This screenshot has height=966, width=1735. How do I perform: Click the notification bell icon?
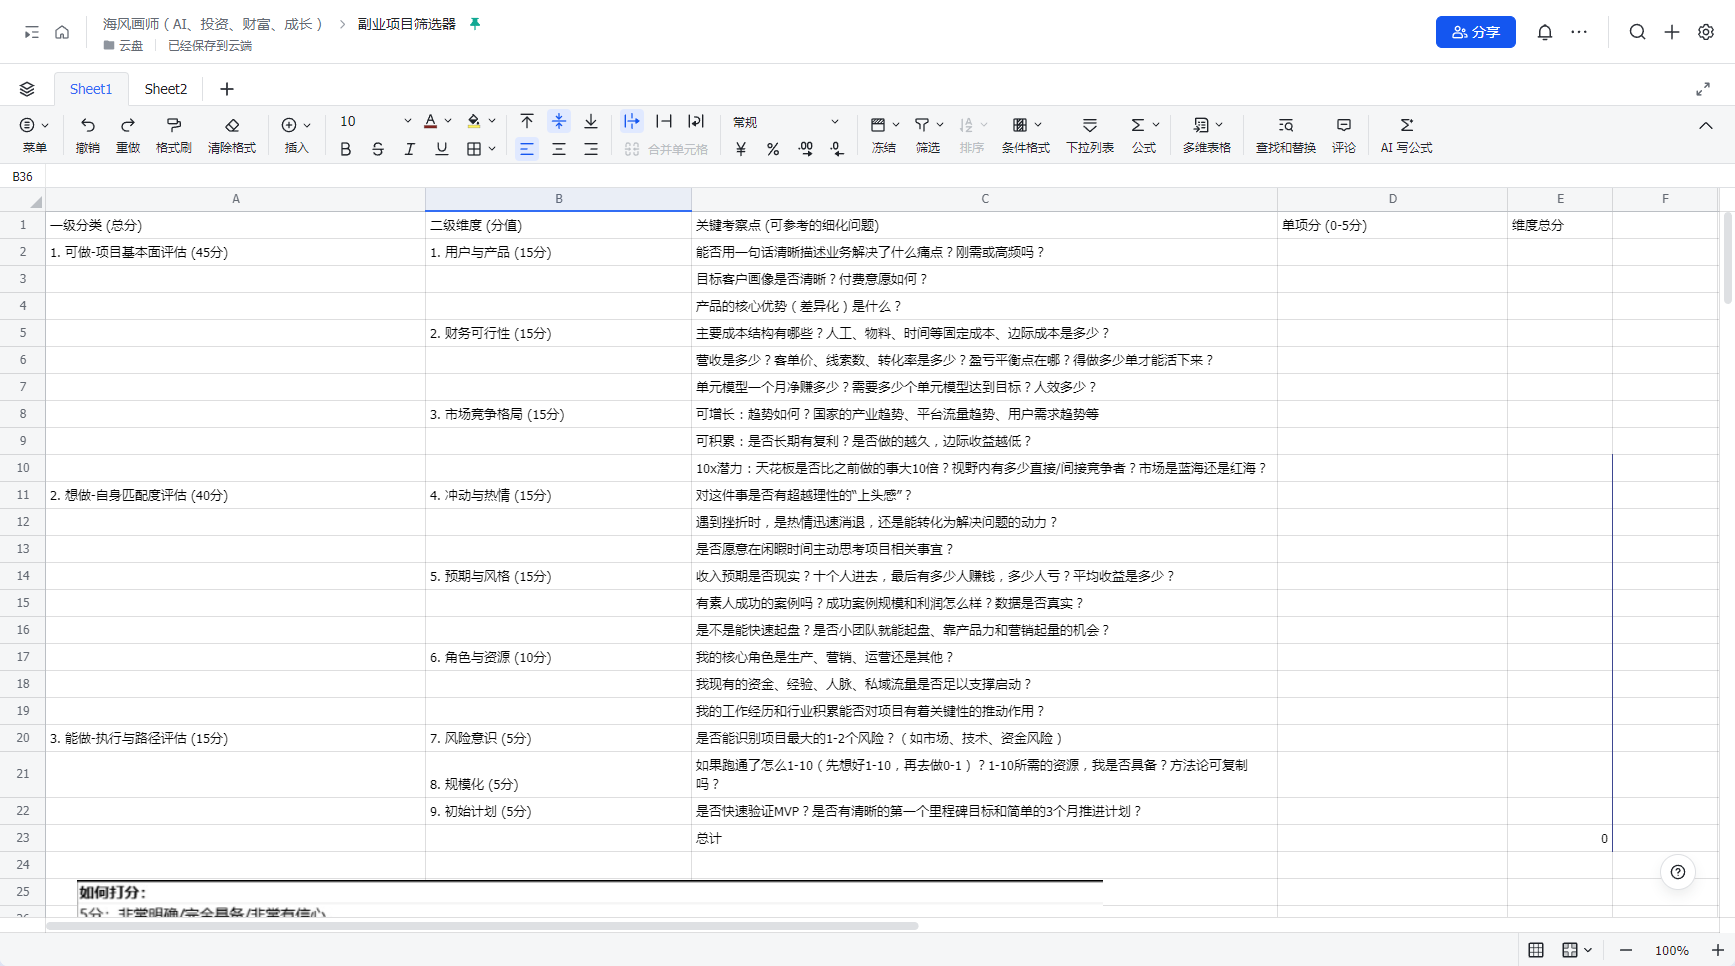(1544, 32)
